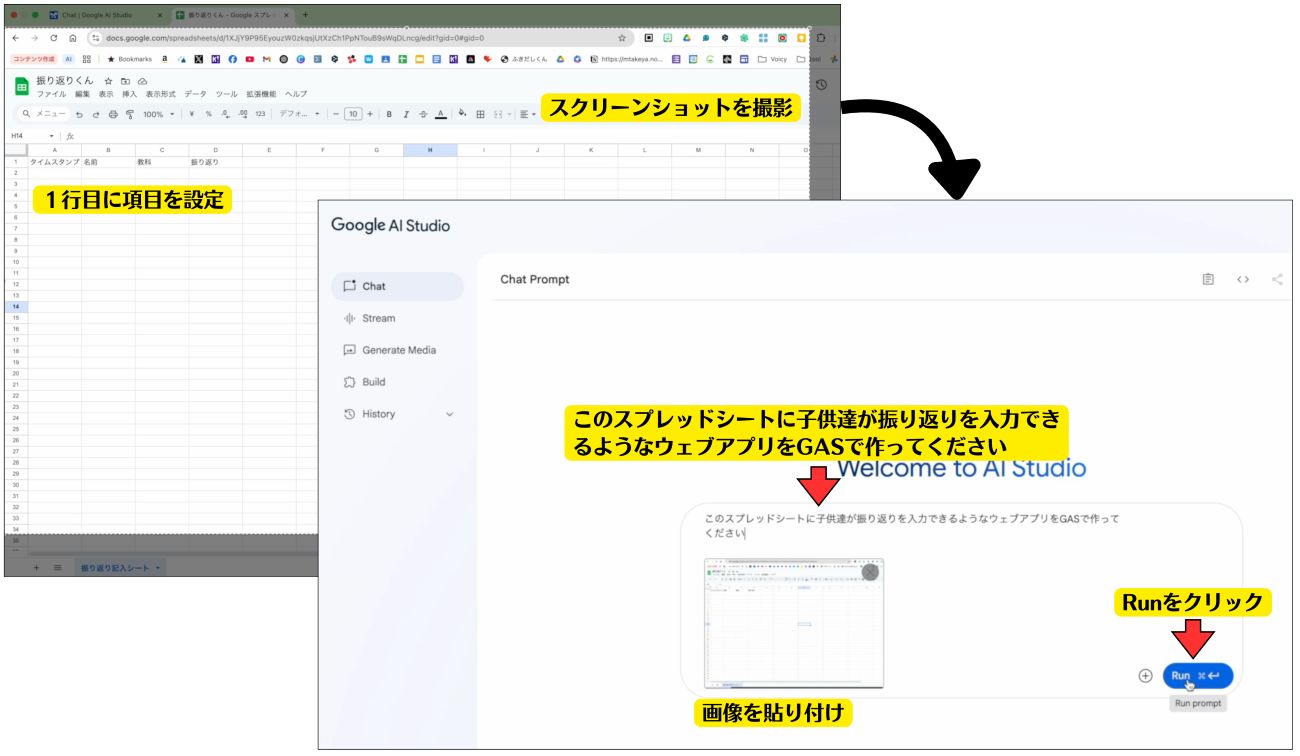1300x756 pixels.
Task: Open the データ menu
Action: coord(195,94)
